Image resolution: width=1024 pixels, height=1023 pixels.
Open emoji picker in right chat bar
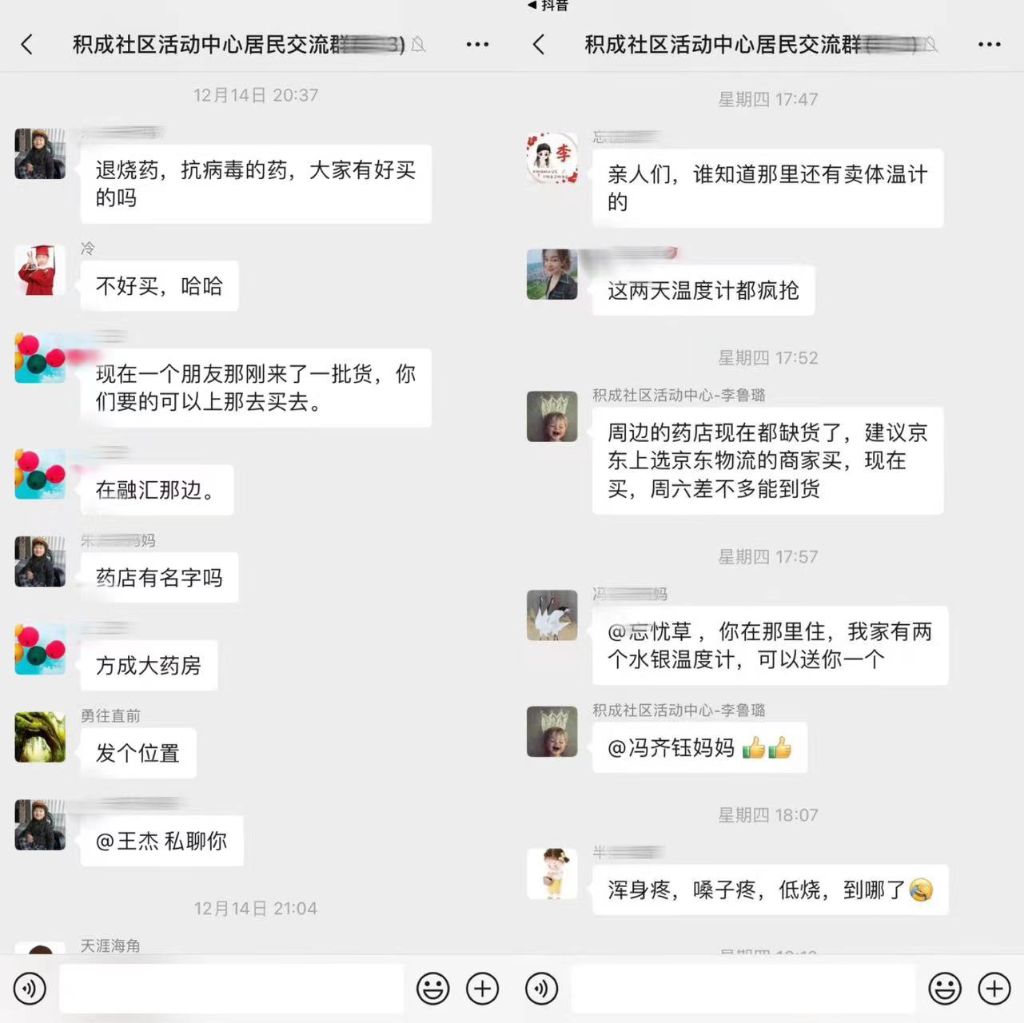click(944, 988)
